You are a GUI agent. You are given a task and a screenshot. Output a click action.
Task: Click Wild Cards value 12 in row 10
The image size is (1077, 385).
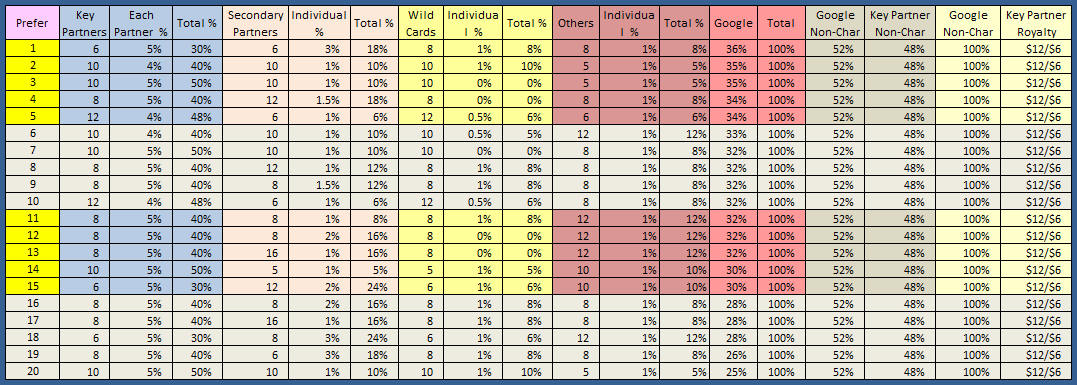pyautogui.click(x=421, y=202)
